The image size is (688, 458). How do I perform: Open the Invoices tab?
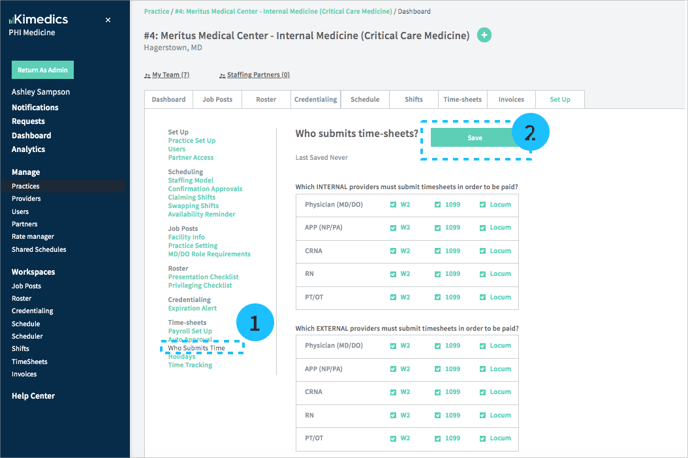click(x=511, y=100)
